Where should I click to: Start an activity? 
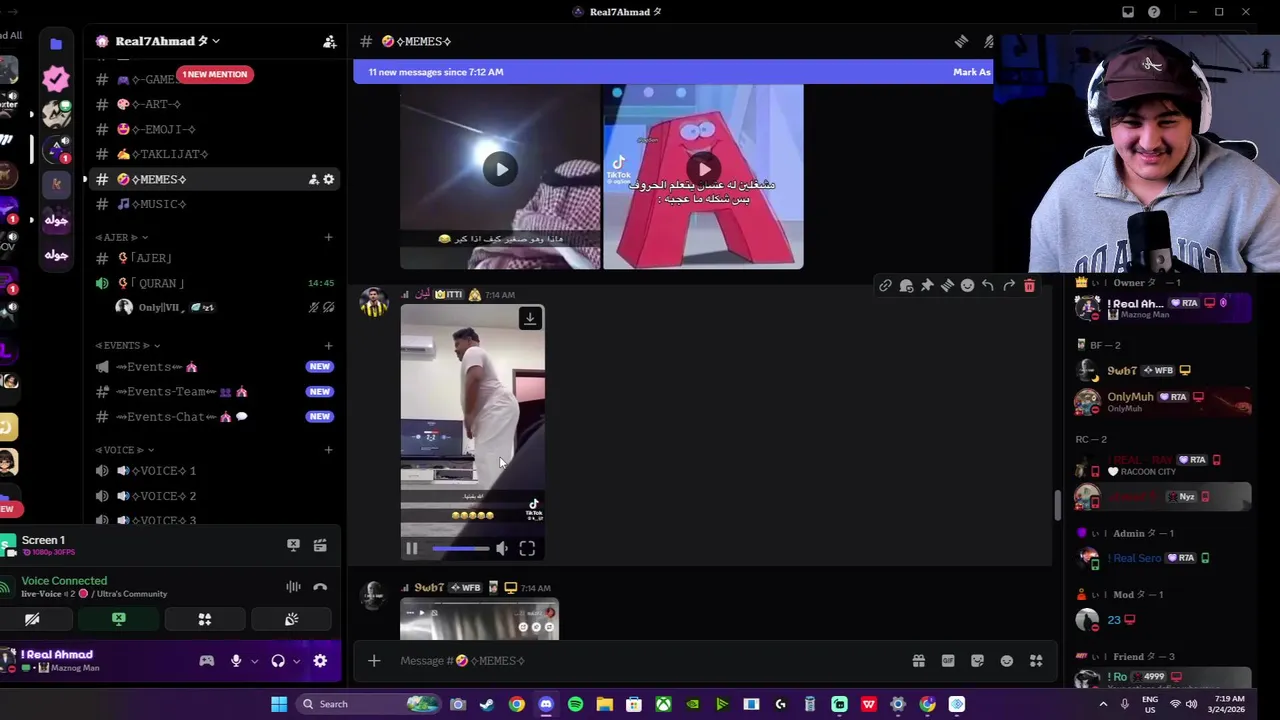pos(205,620)
